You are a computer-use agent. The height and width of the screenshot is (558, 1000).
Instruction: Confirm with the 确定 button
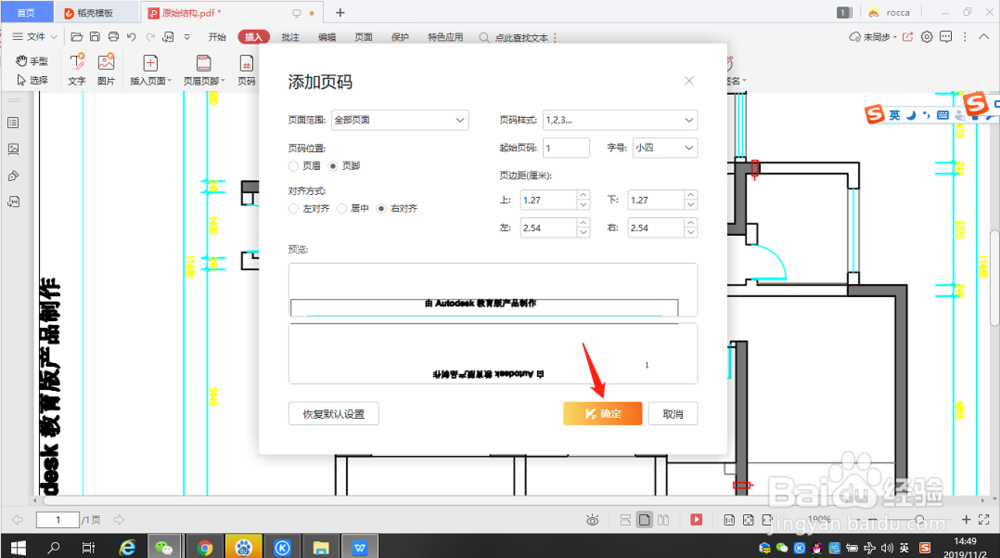603,413
